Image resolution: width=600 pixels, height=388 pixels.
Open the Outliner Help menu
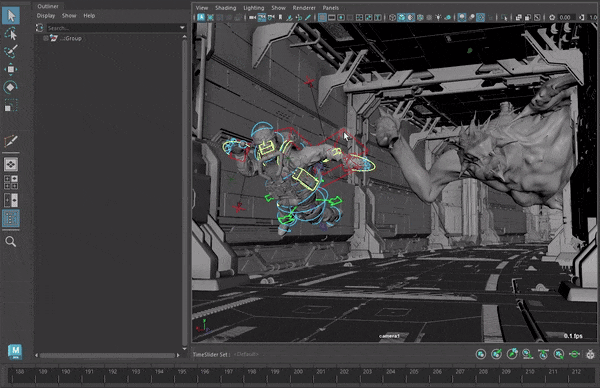click(x=89, y=16)
